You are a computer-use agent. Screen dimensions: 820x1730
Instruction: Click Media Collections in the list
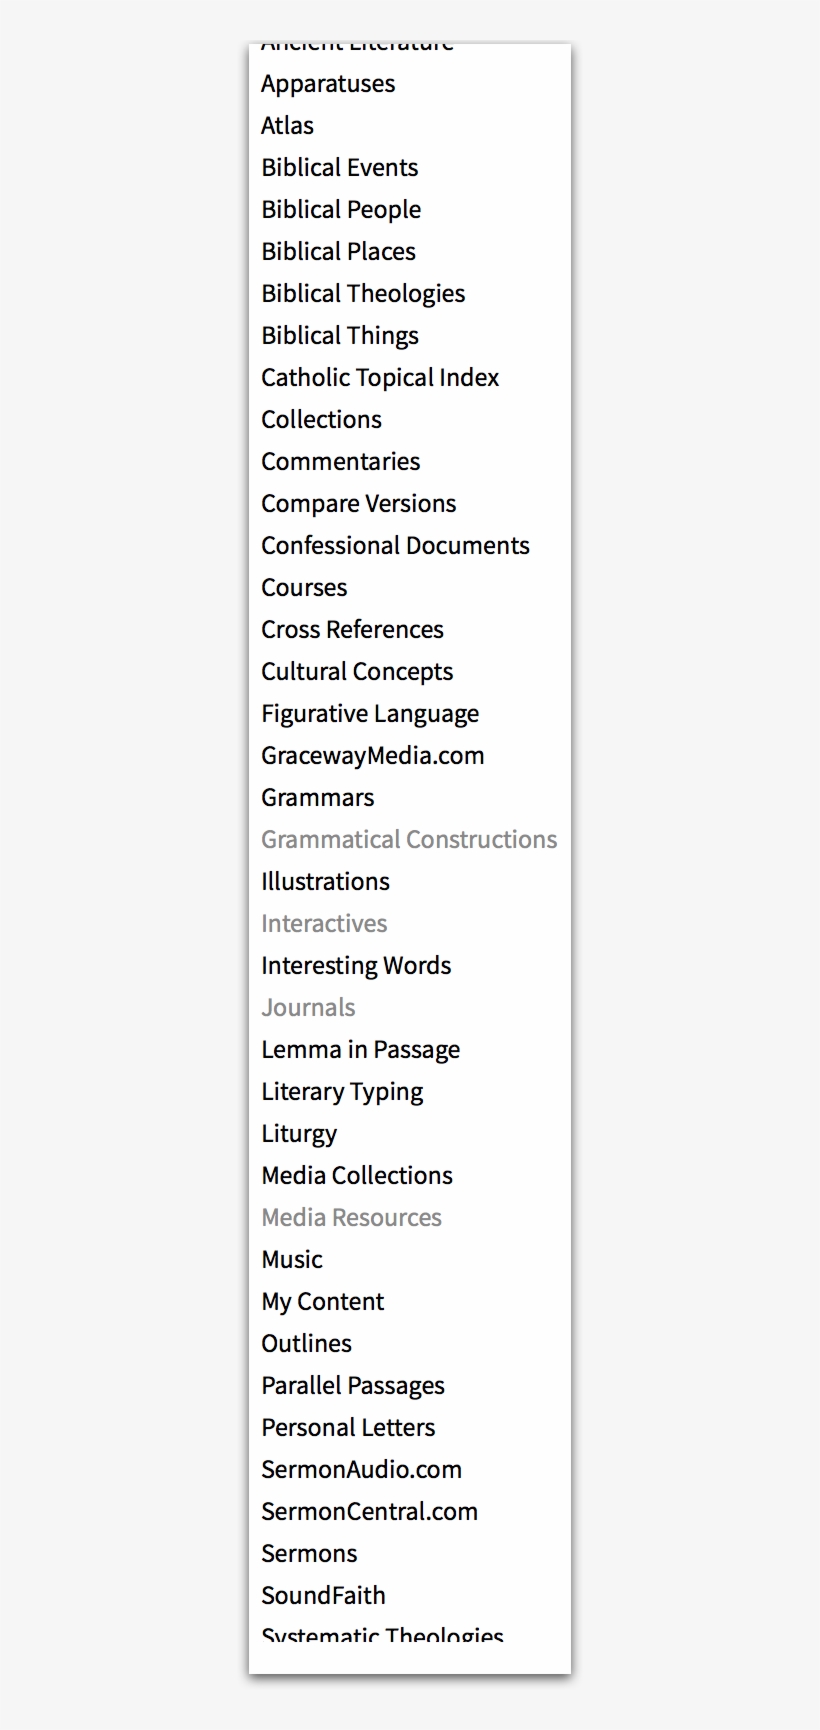pos(357,1176)
